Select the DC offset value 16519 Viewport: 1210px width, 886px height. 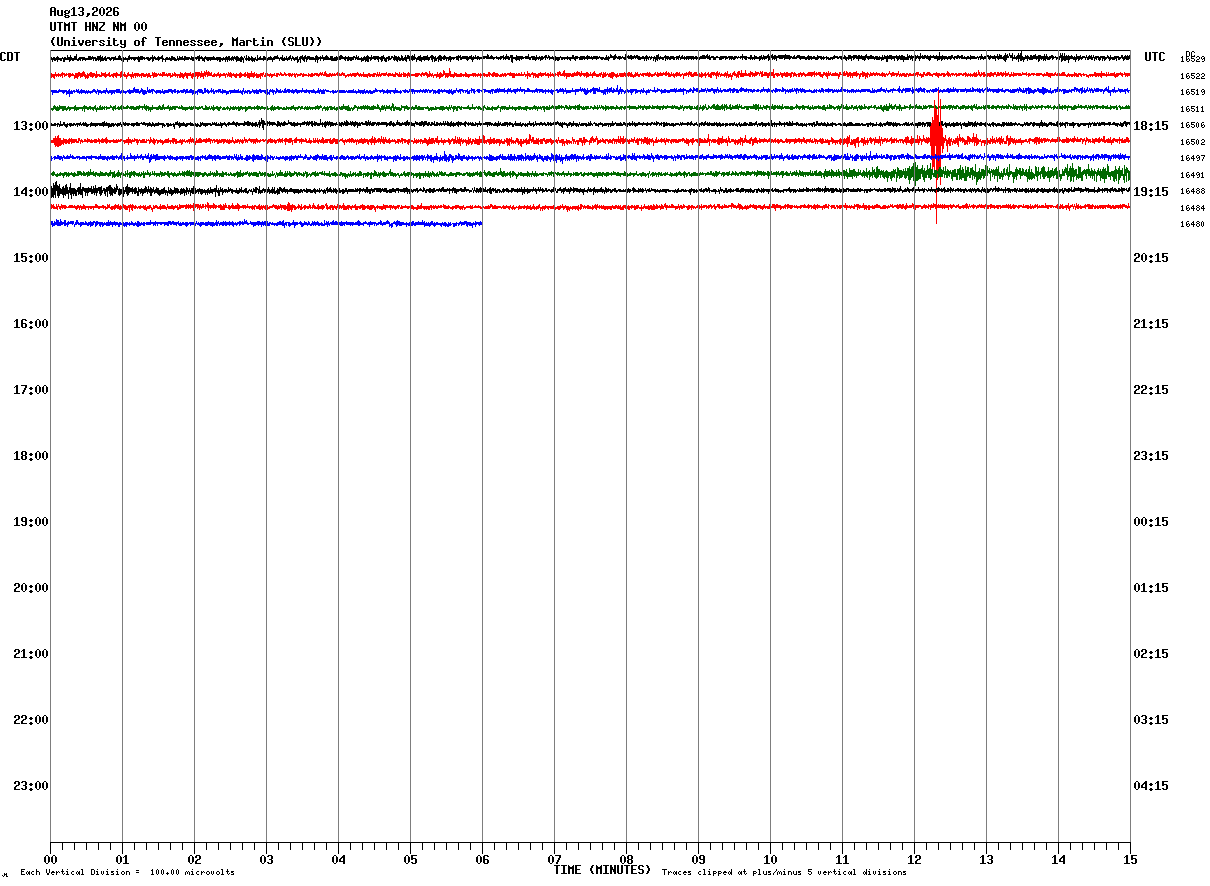point(1192,92)
